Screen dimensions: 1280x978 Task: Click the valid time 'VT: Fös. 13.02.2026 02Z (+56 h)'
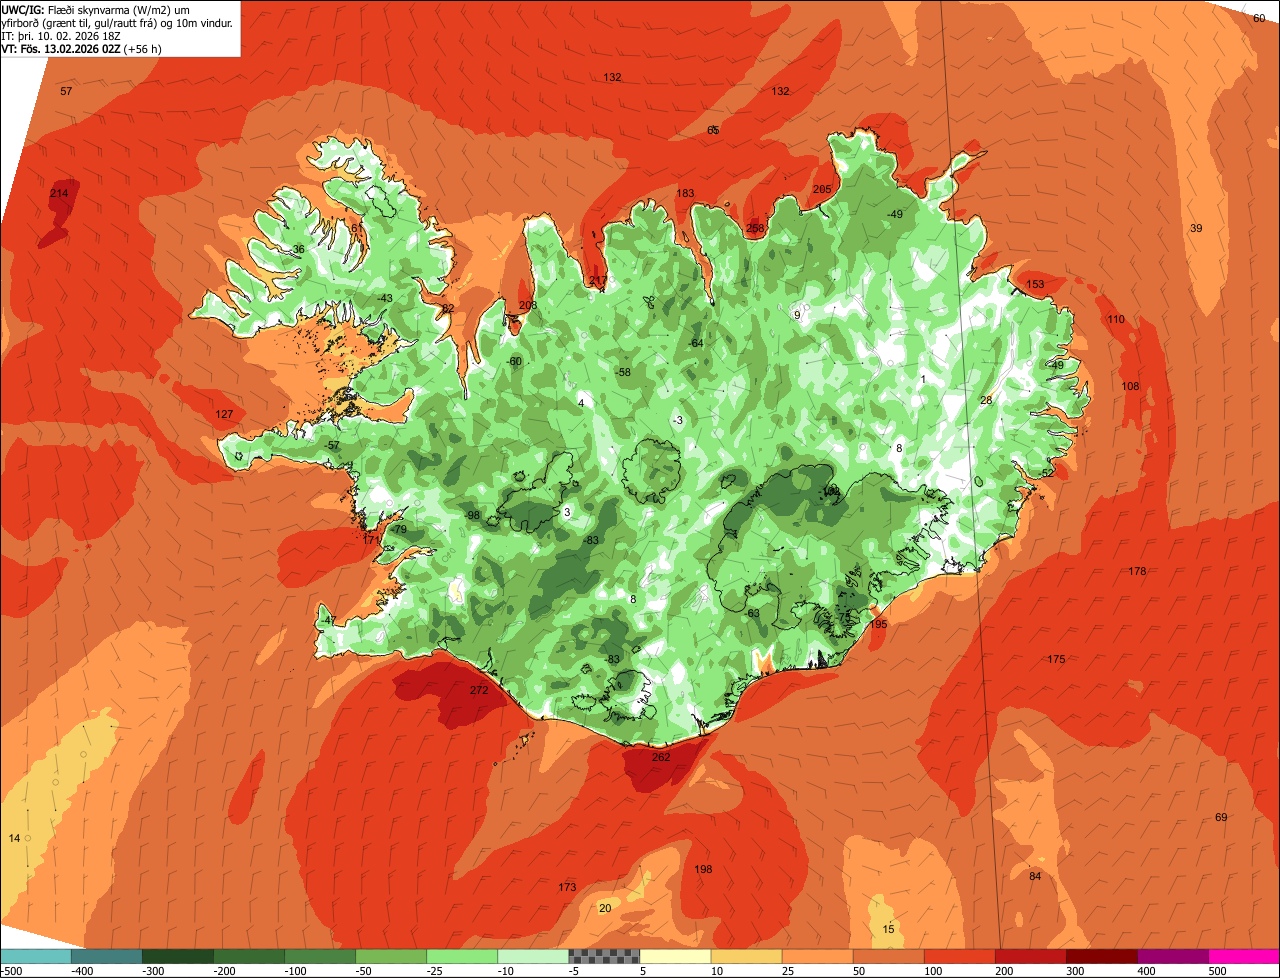point(82,48)
